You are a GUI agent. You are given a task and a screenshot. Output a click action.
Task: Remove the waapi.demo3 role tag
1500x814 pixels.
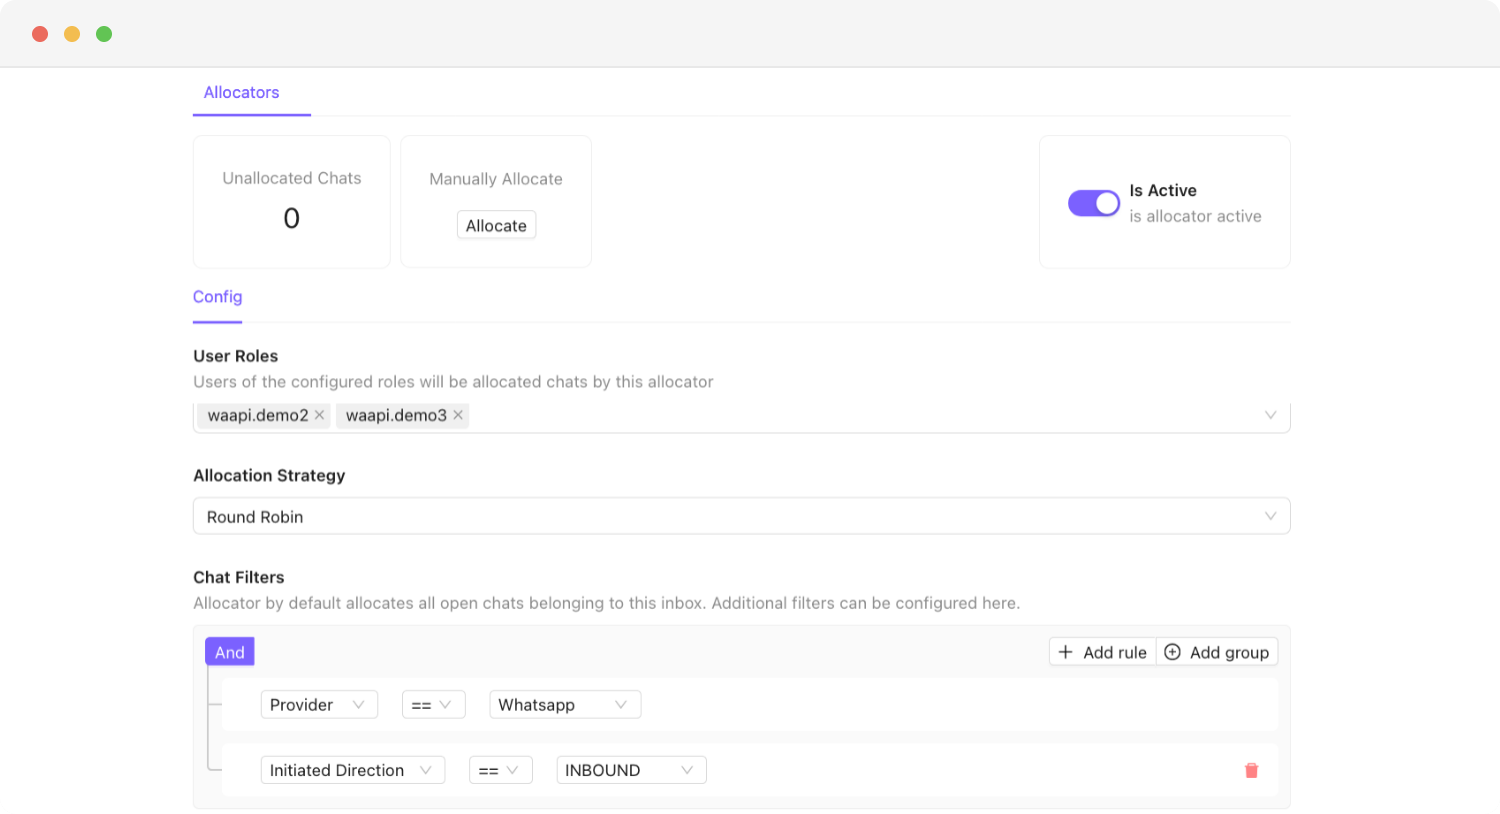point(458,415)
